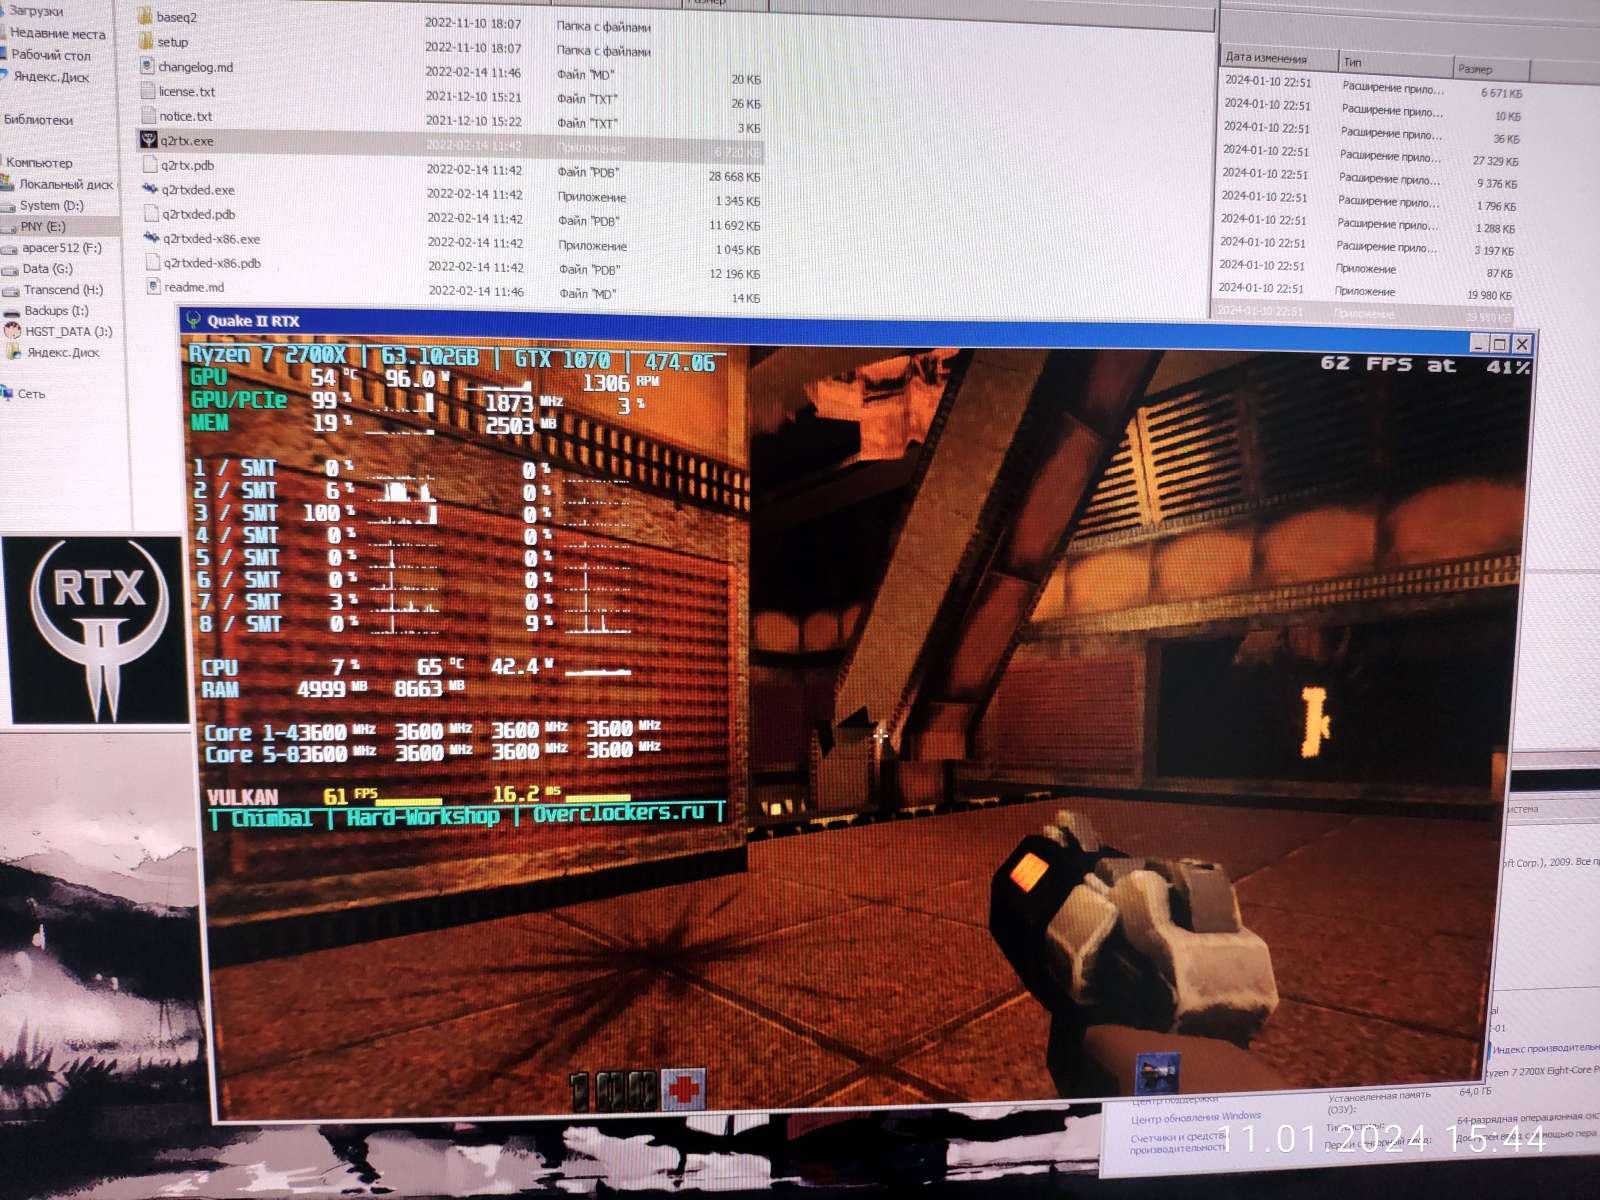The image size is (1600, 1200).
Task: Open the Data (G:) drive
Action: (x=48, y=268)
